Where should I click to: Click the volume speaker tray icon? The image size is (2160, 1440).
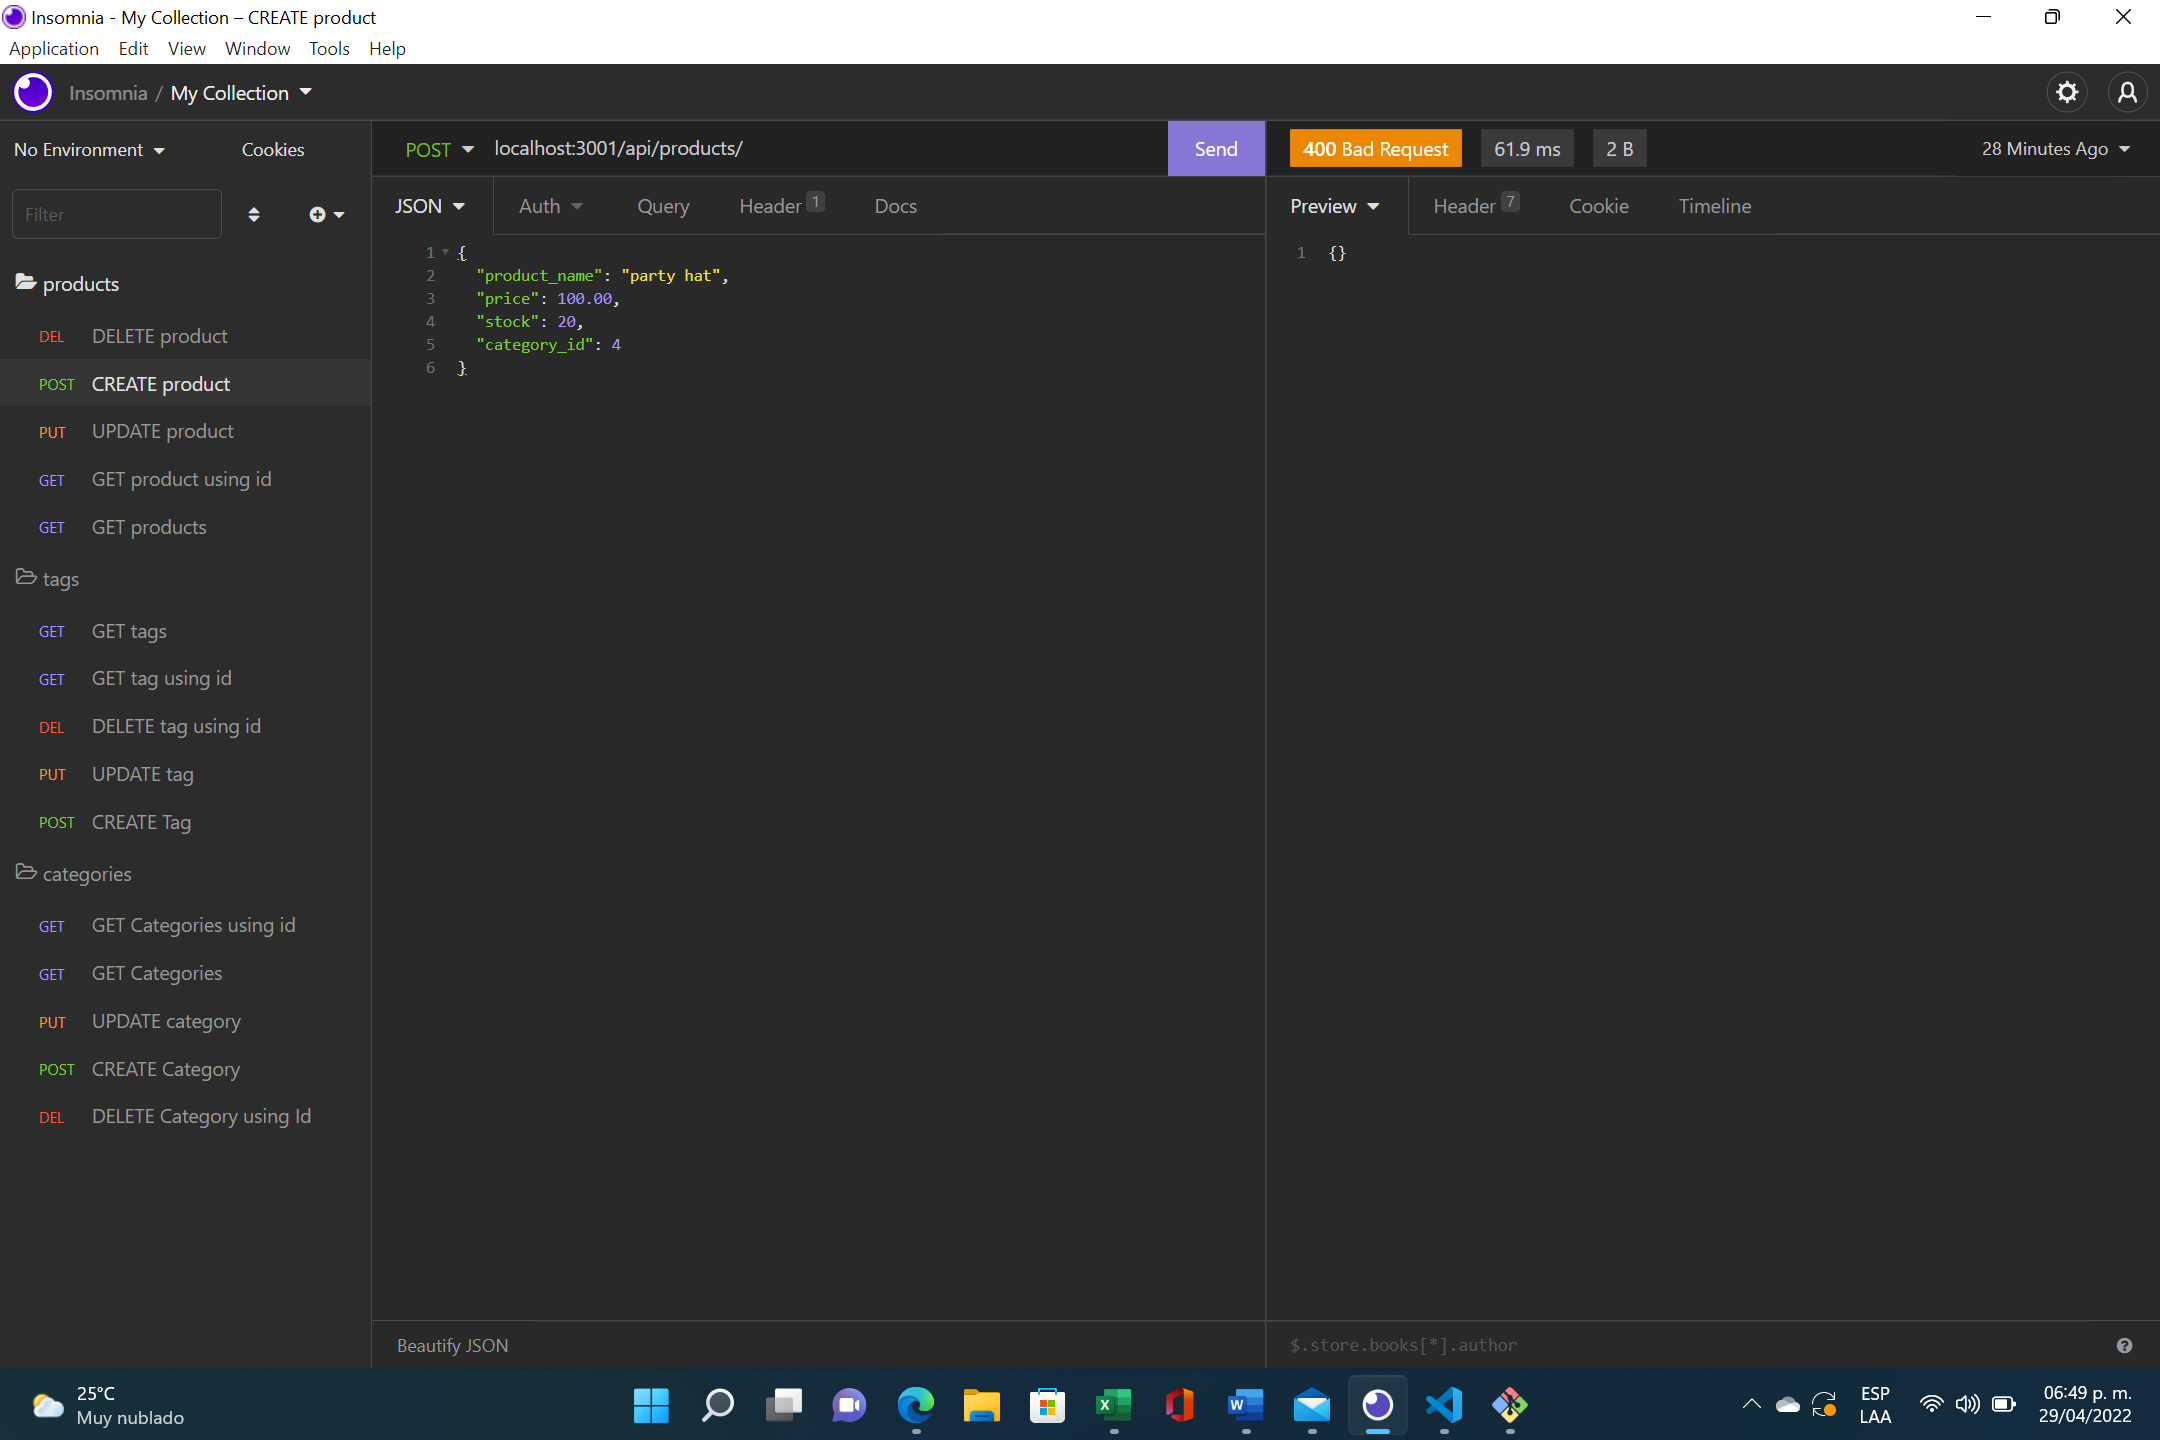(1967, 1404)
